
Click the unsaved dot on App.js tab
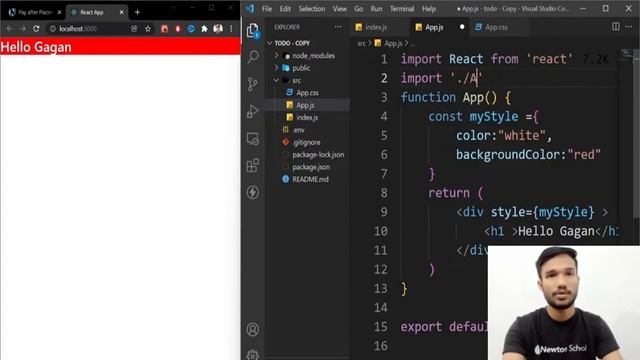(462, 27)
